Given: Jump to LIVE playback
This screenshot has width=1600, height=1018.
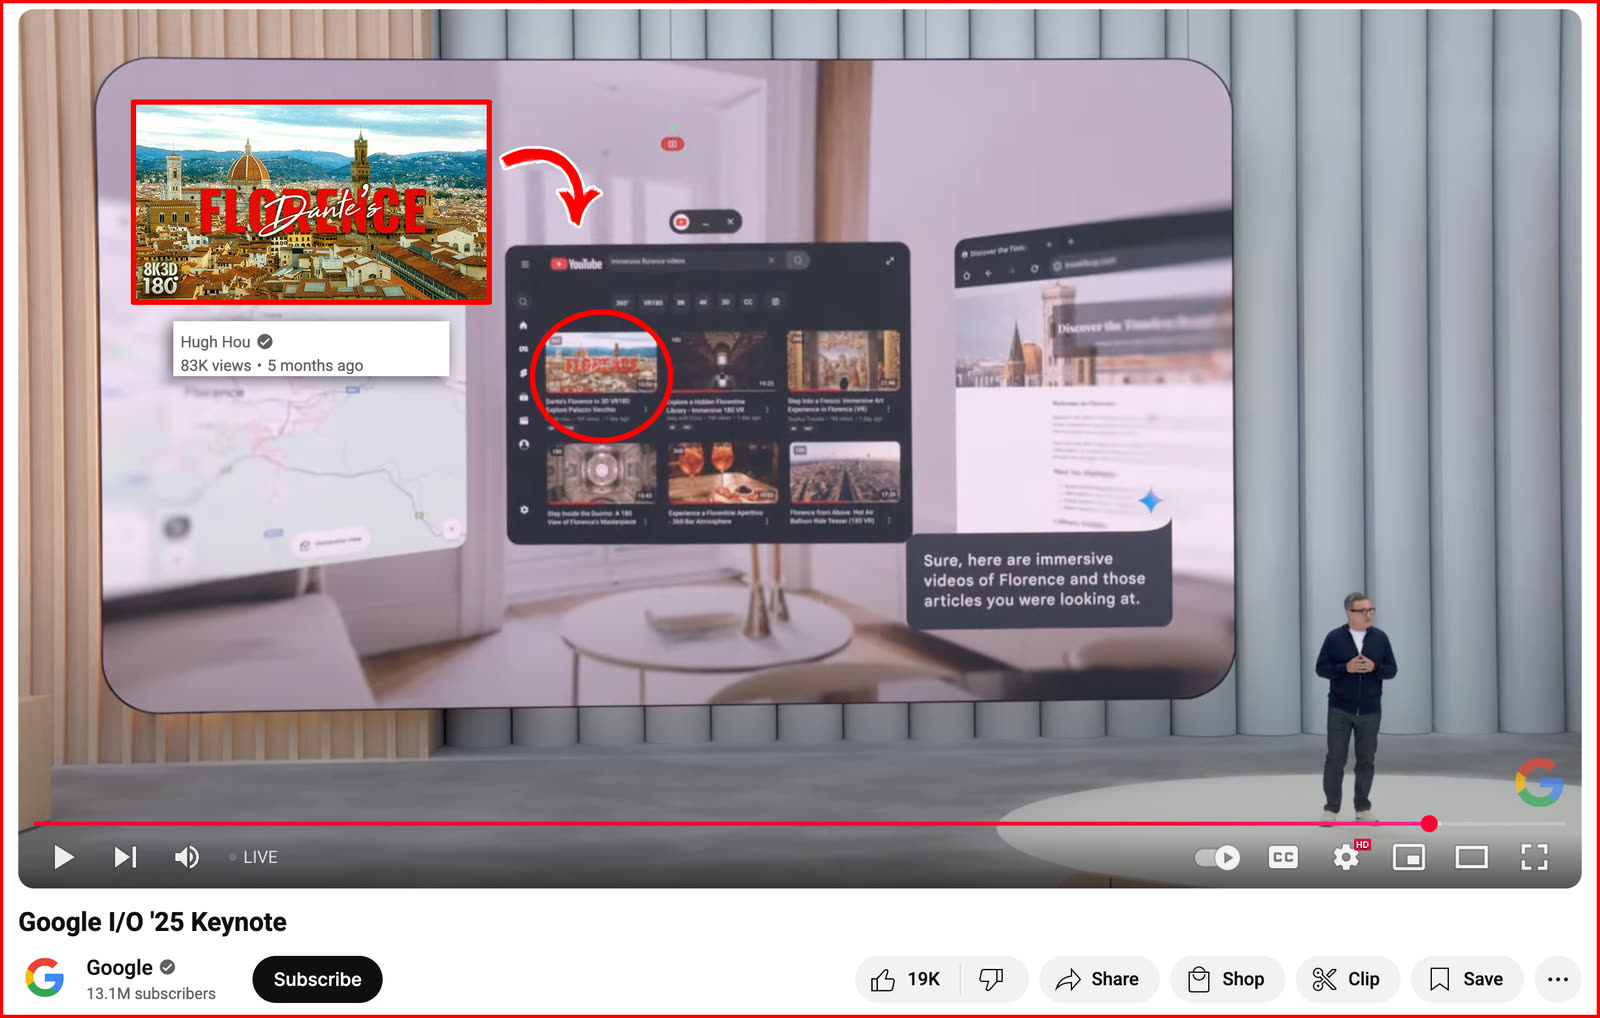Looking at the screenshot, I should [x=253, y=857].
